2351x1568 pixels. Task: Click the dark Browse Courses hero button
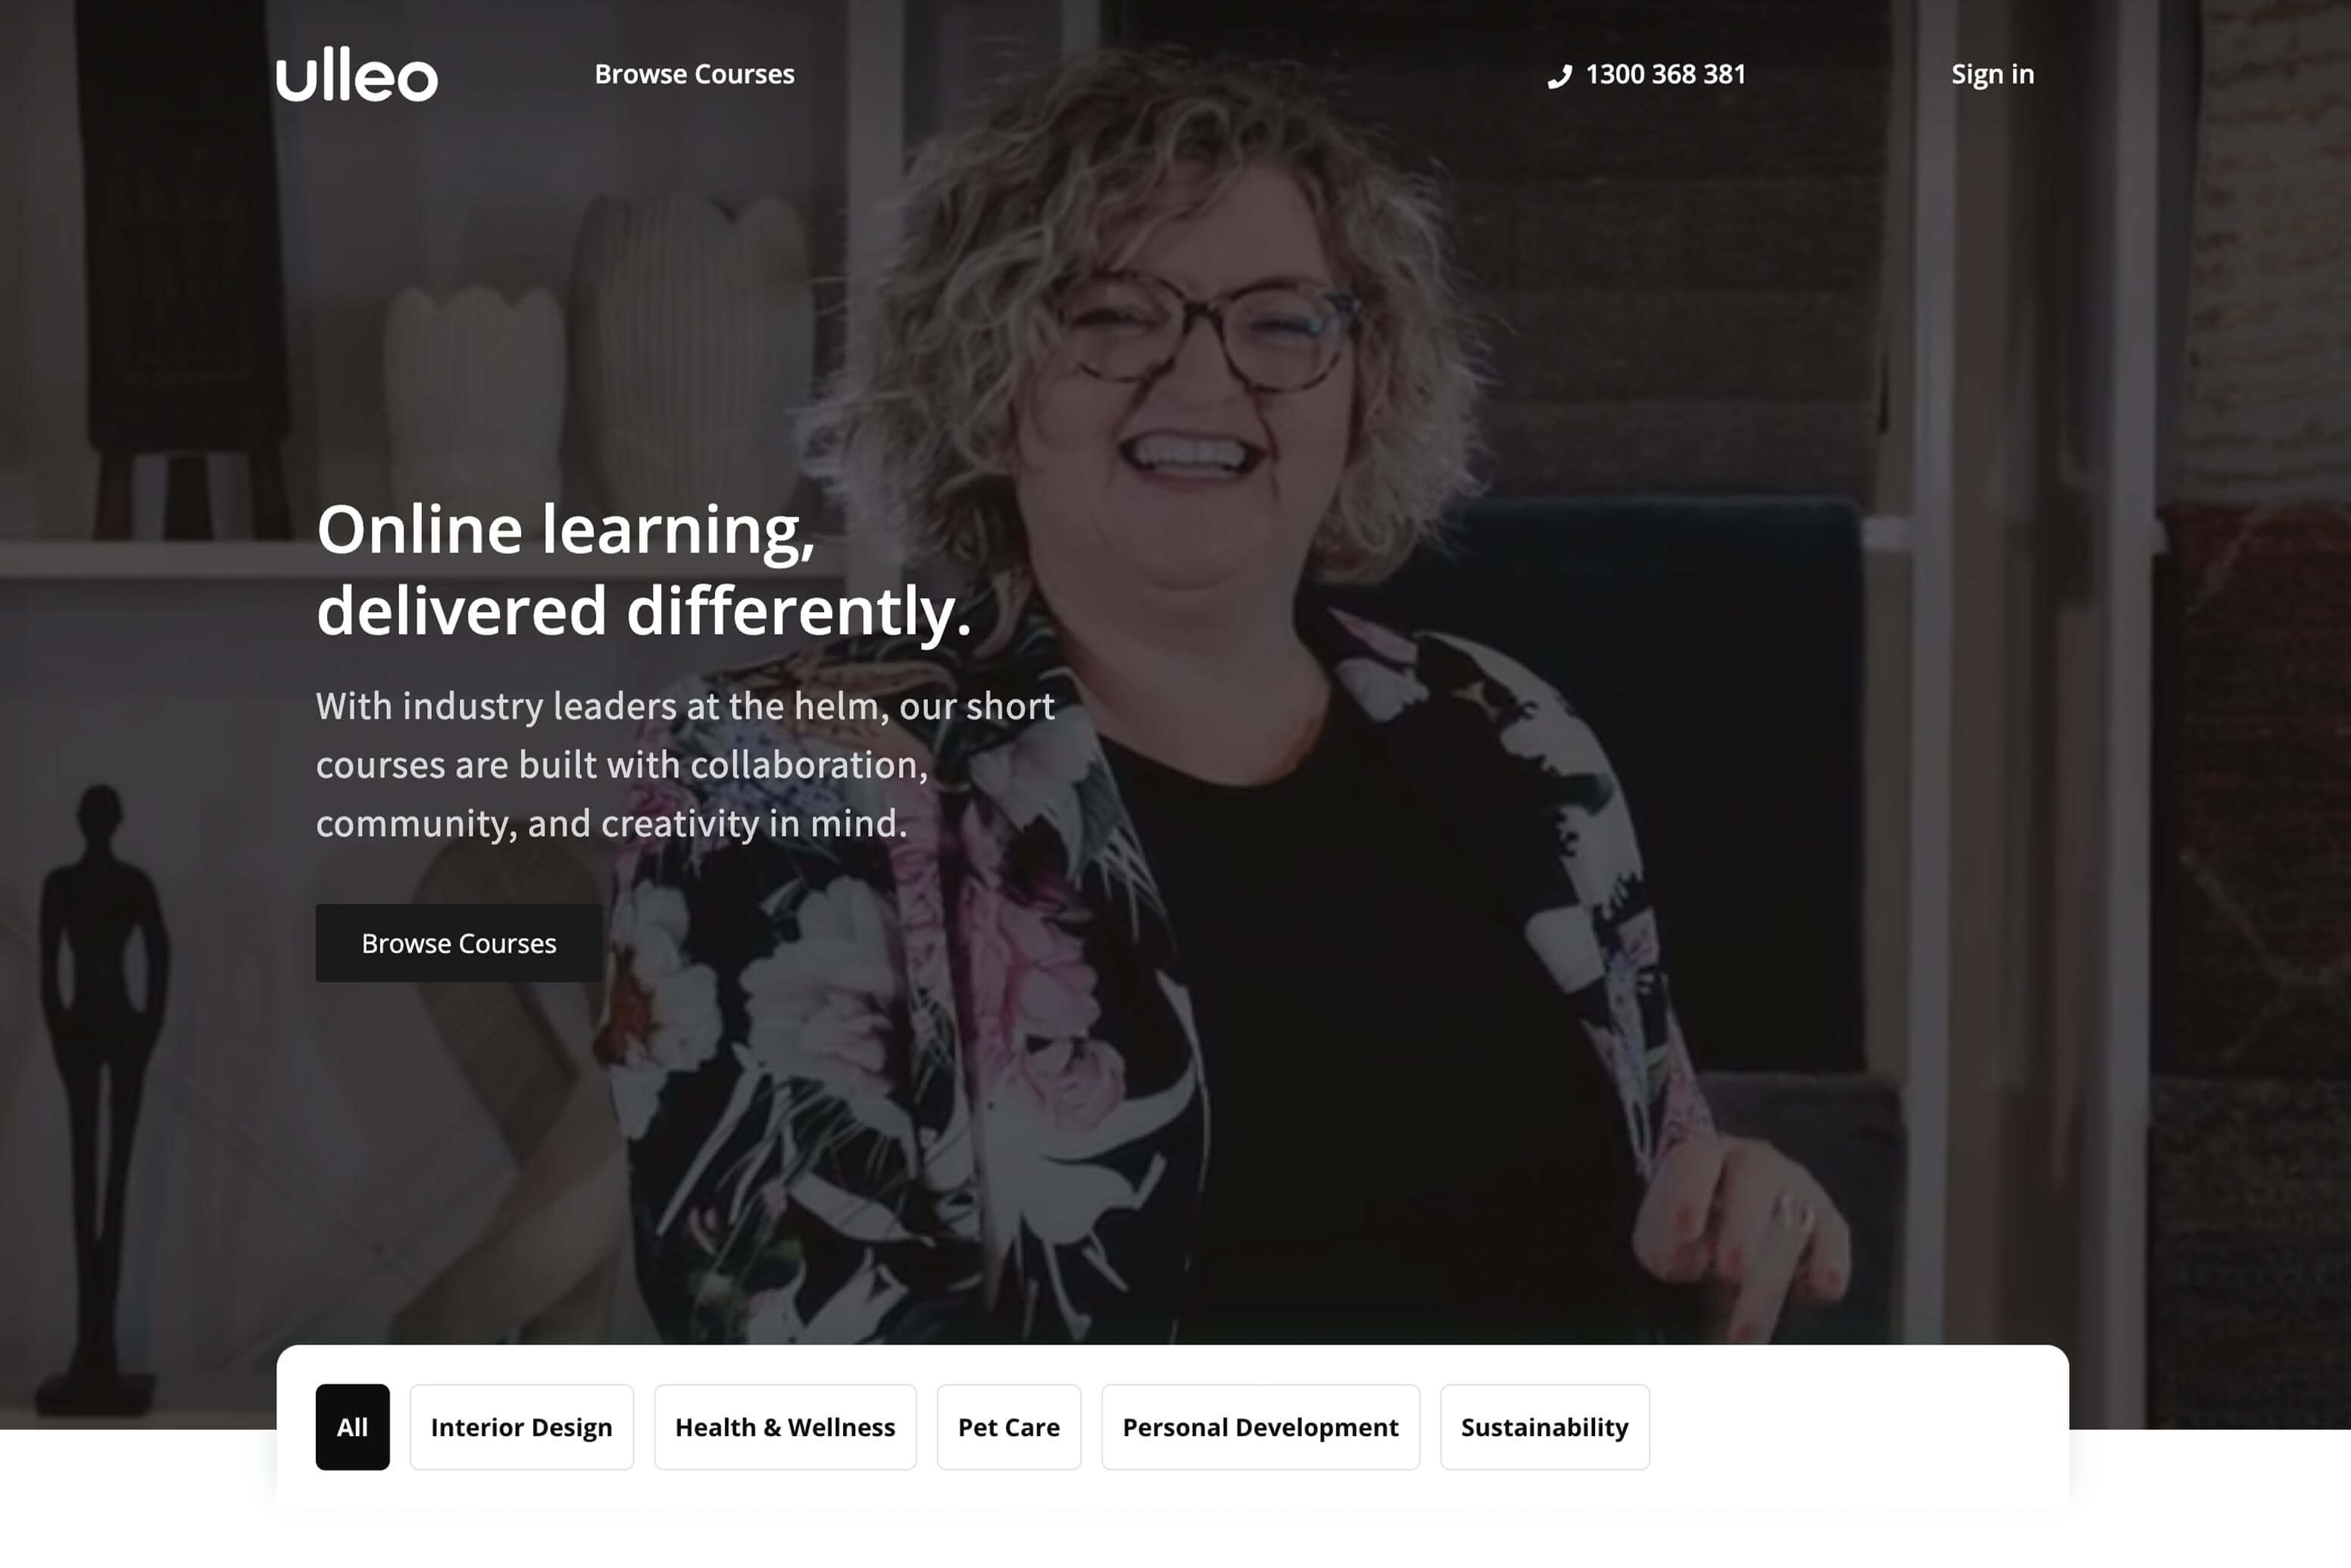click(x=459, y=943)
